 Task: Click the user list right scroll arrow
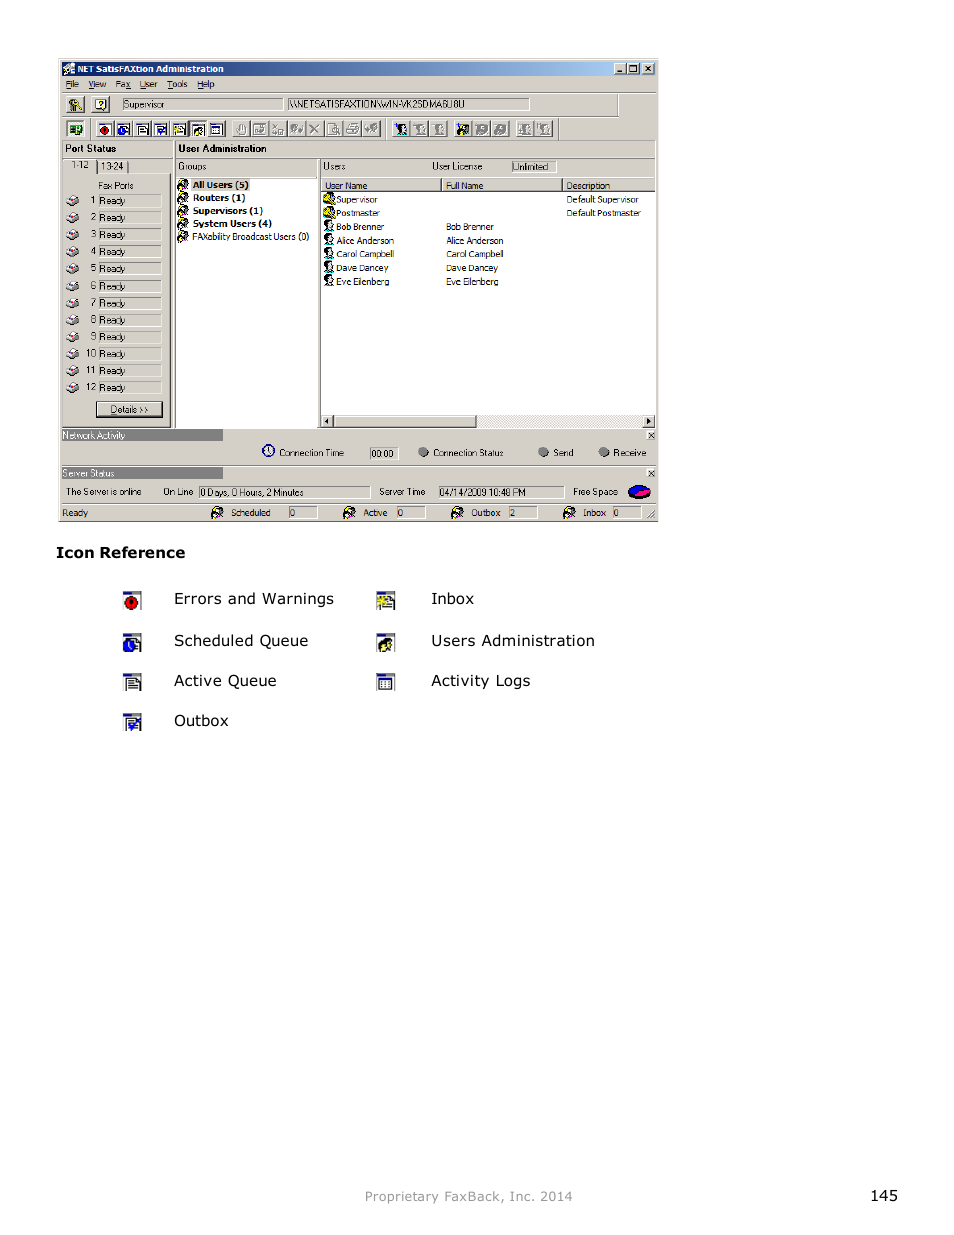tap(649, 422)
